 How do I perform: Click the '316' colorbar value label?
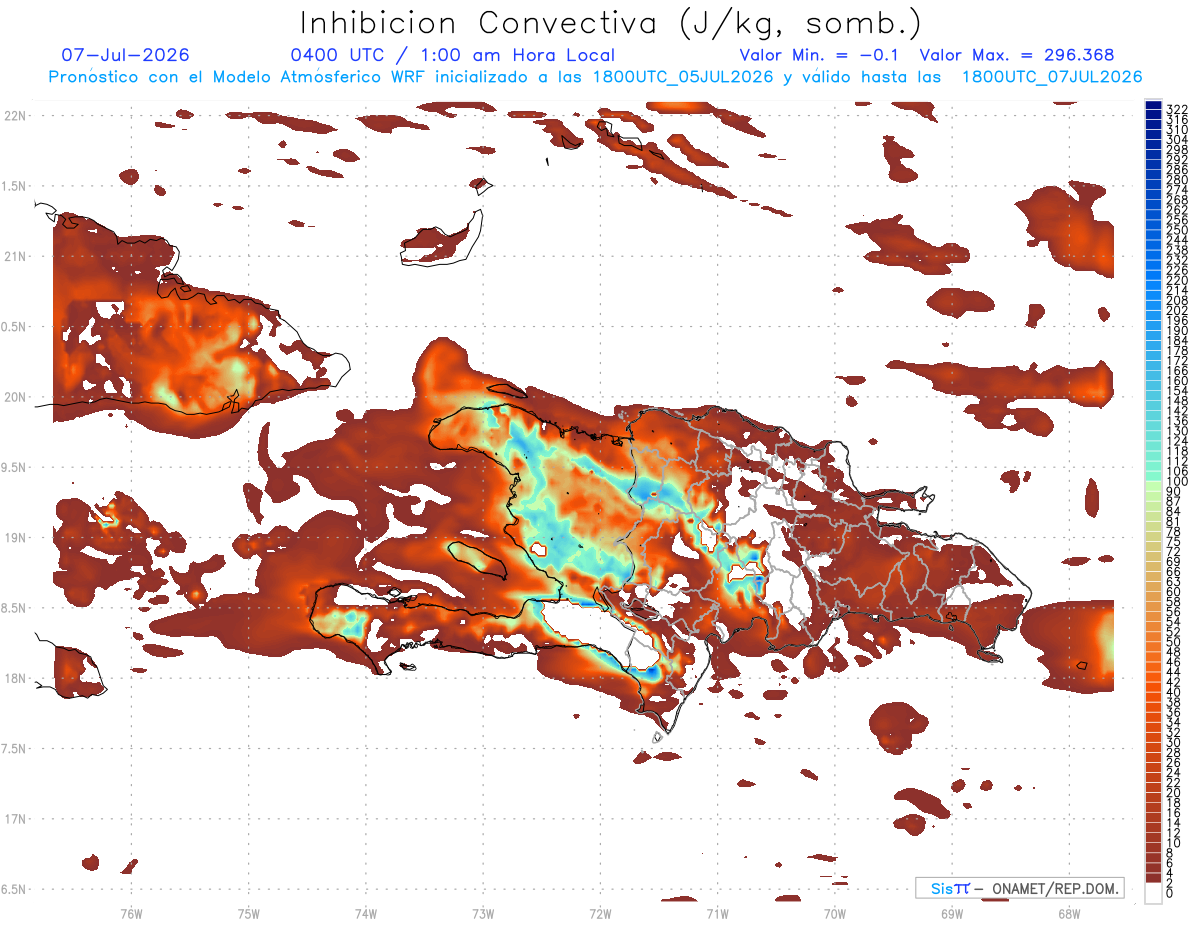click(1177, 120)
